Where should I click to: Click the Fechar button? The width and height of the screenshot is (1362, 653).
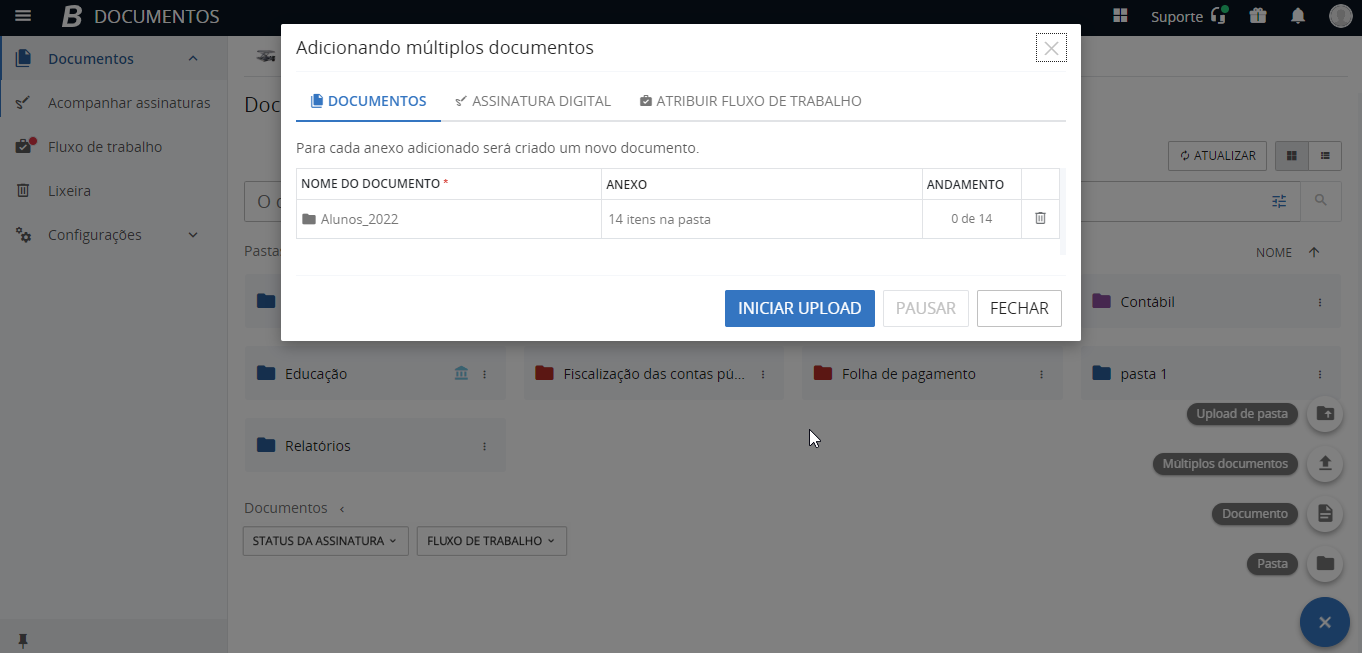point(1018,308)
